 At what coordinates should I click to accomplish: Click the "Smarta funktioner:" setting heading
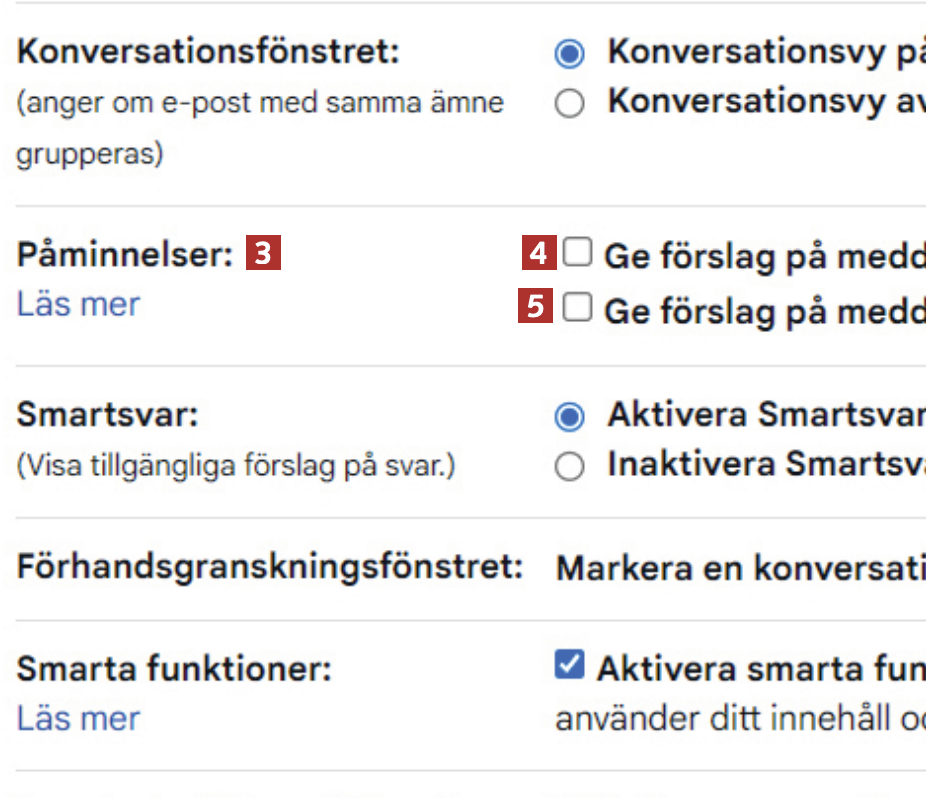pyautogui.click(x=173, y=670)
